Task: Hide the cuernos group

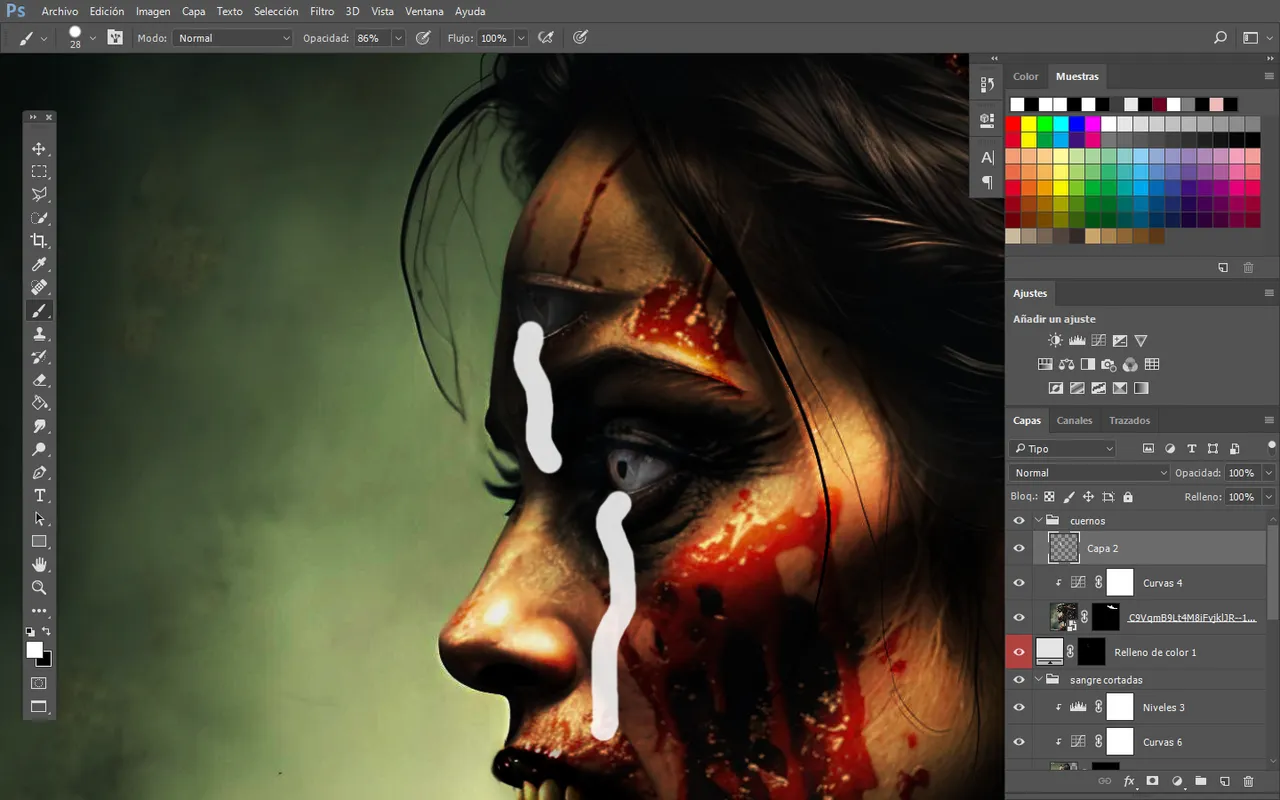Action: [x=1019, y=521]
